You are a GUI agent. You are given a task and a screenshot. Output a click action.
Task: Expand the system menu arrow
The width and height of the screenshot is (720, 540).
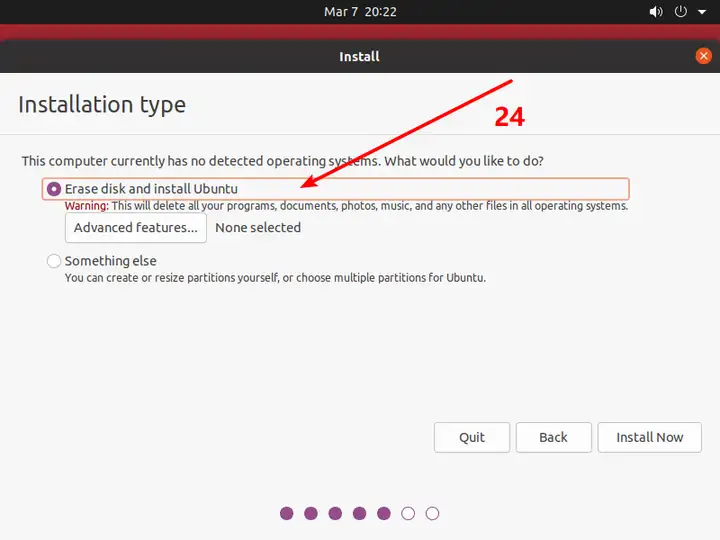point(702,12)
